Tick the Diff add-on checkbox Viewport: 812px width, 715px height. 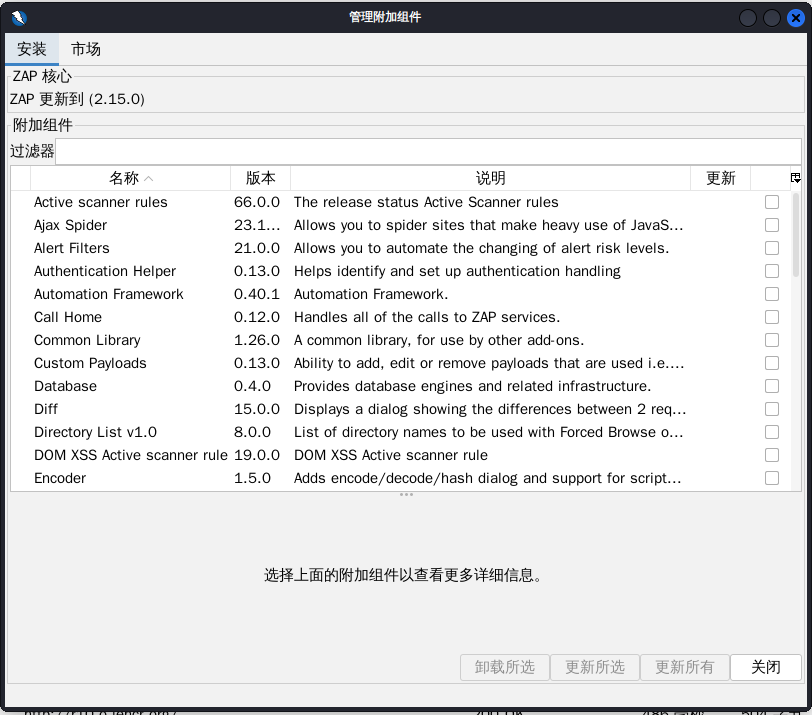tap(772, 409)
